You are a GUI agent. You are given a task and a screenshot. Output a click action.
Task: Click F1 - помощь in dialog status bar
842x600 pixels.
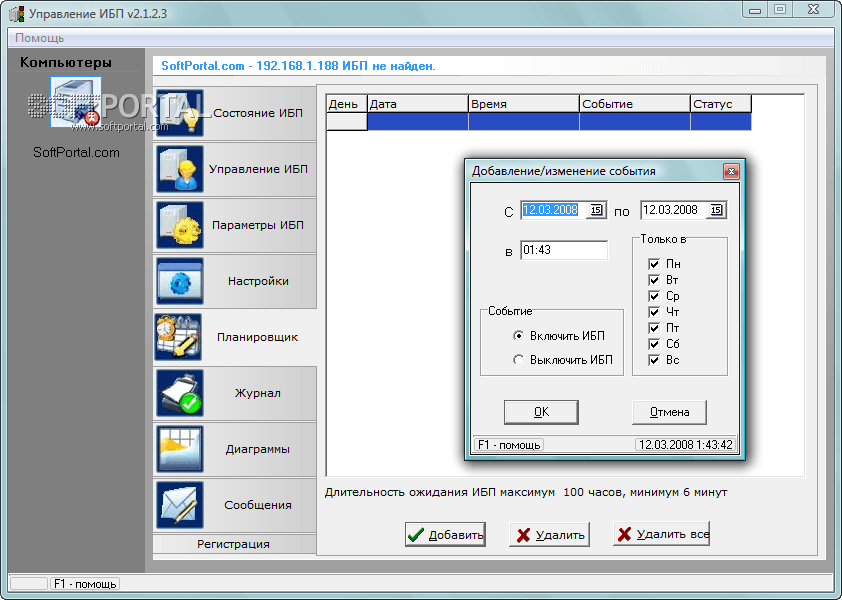(509, 445)
